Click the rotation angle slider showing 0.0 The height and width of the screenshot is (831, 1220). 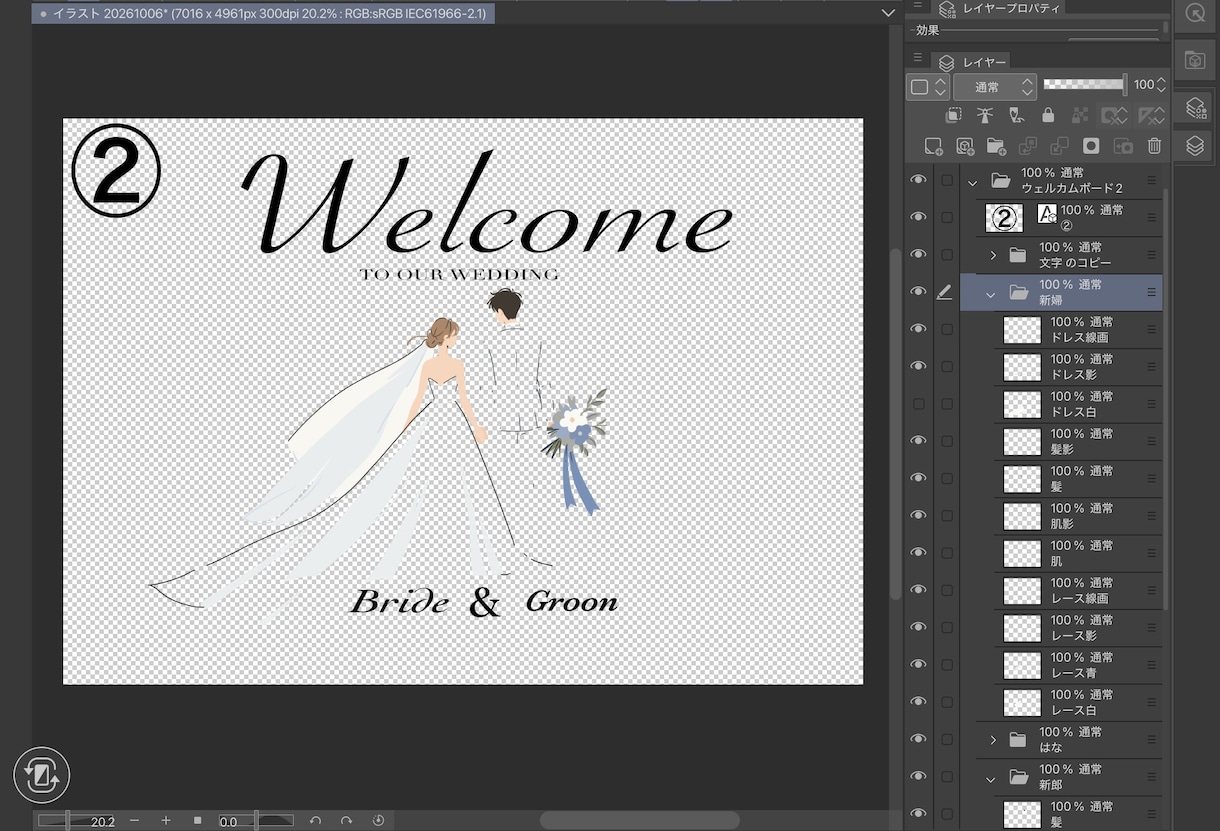coord(255,821)
